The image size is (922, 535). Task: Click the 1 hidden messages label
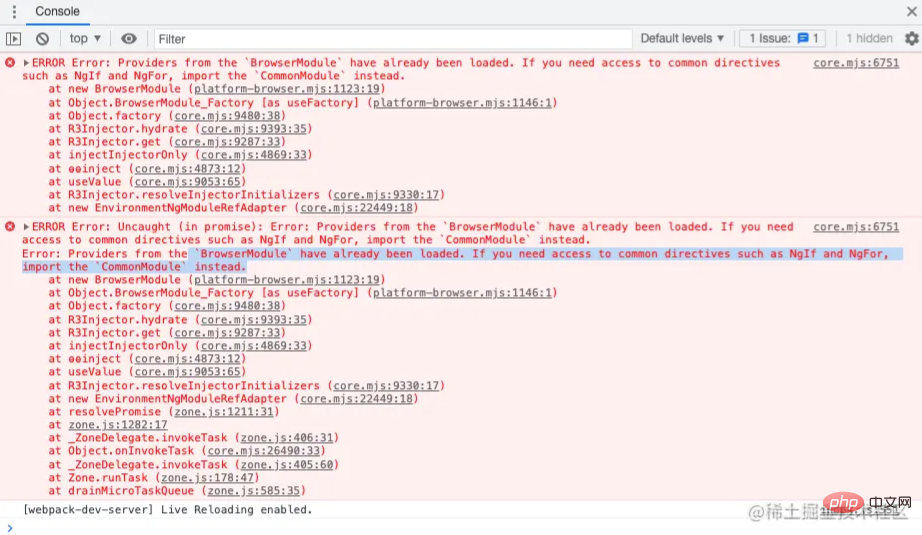click(x=869, y=39)
